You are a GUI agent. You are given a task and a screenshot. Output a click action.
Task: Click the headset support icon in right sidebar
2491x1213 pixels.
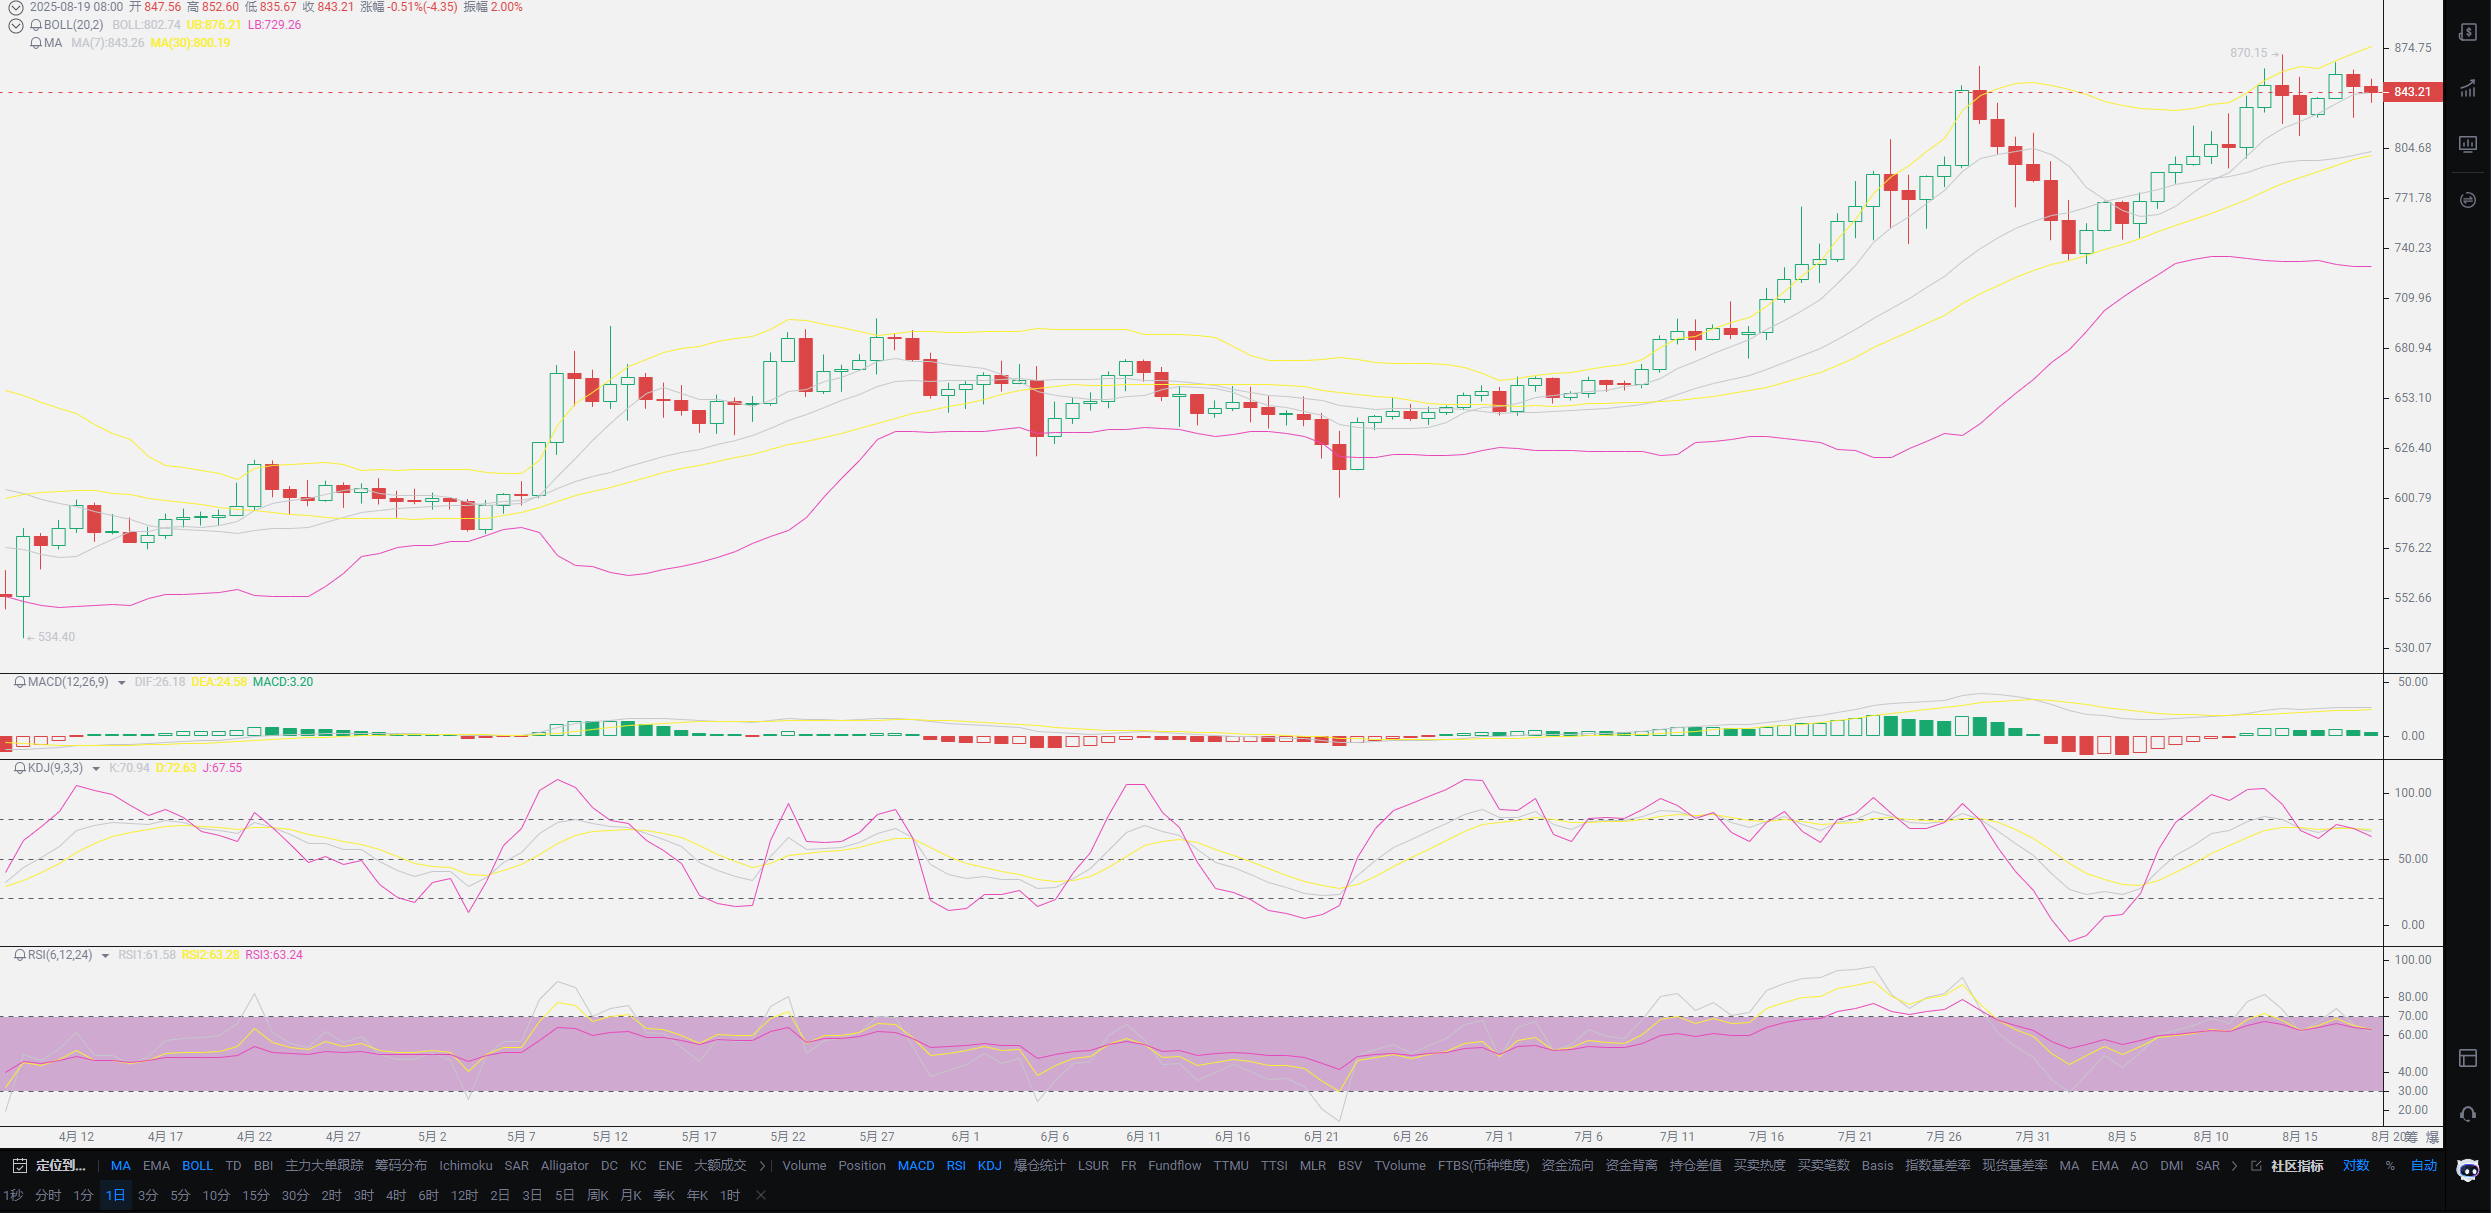(2468, 1114)
